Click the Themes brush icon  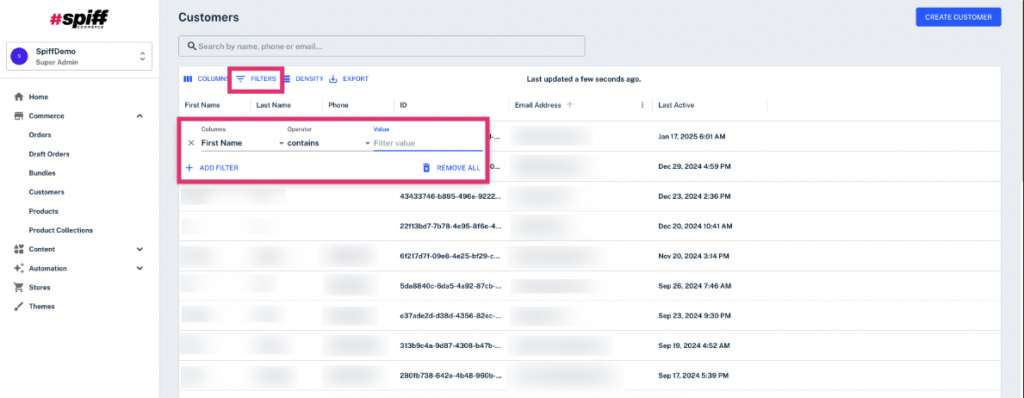click(x=19, y=306)
